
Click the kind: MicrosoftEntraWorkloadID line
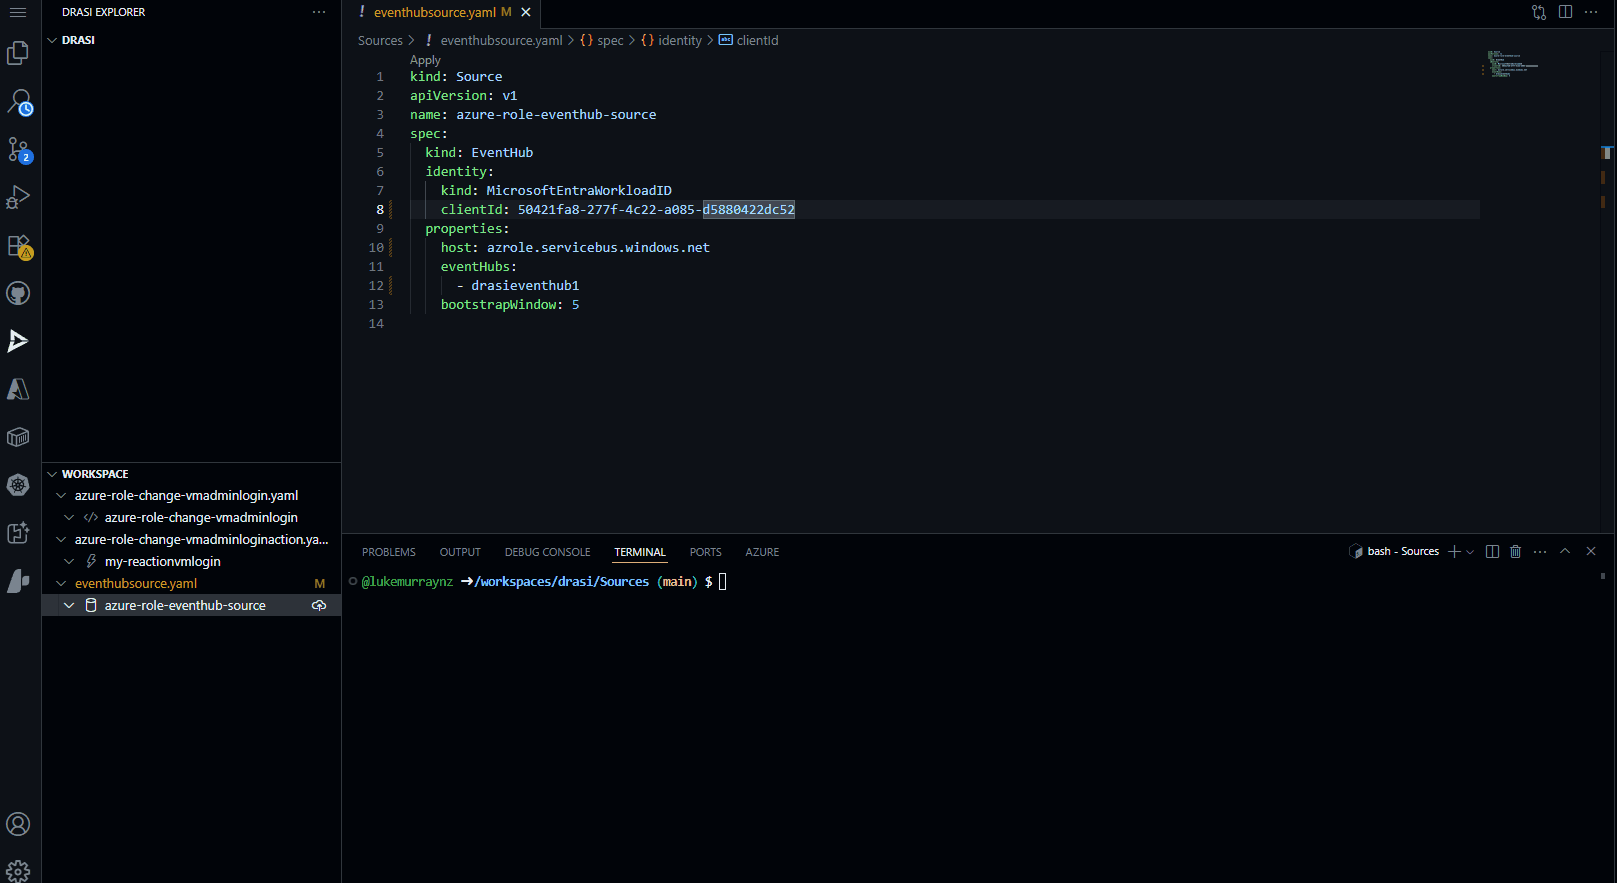[556, 190]
